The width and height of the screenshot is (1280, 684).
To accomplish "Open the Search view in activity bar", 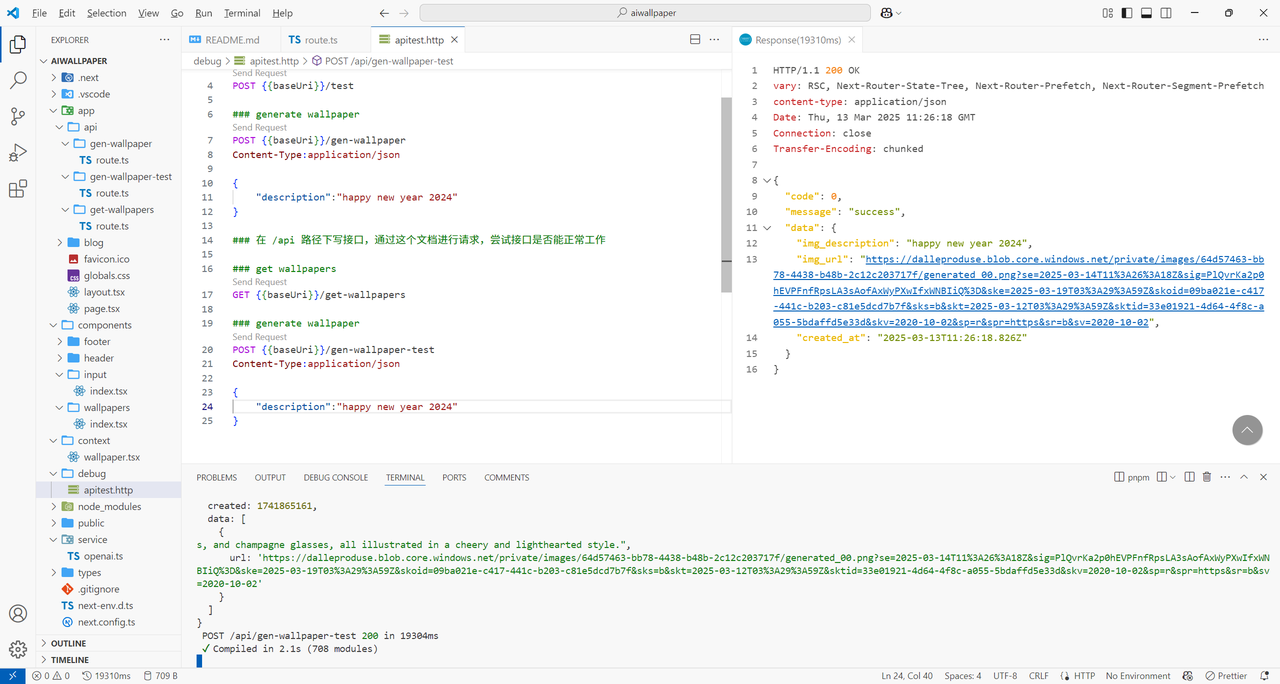I will point(18,81).
